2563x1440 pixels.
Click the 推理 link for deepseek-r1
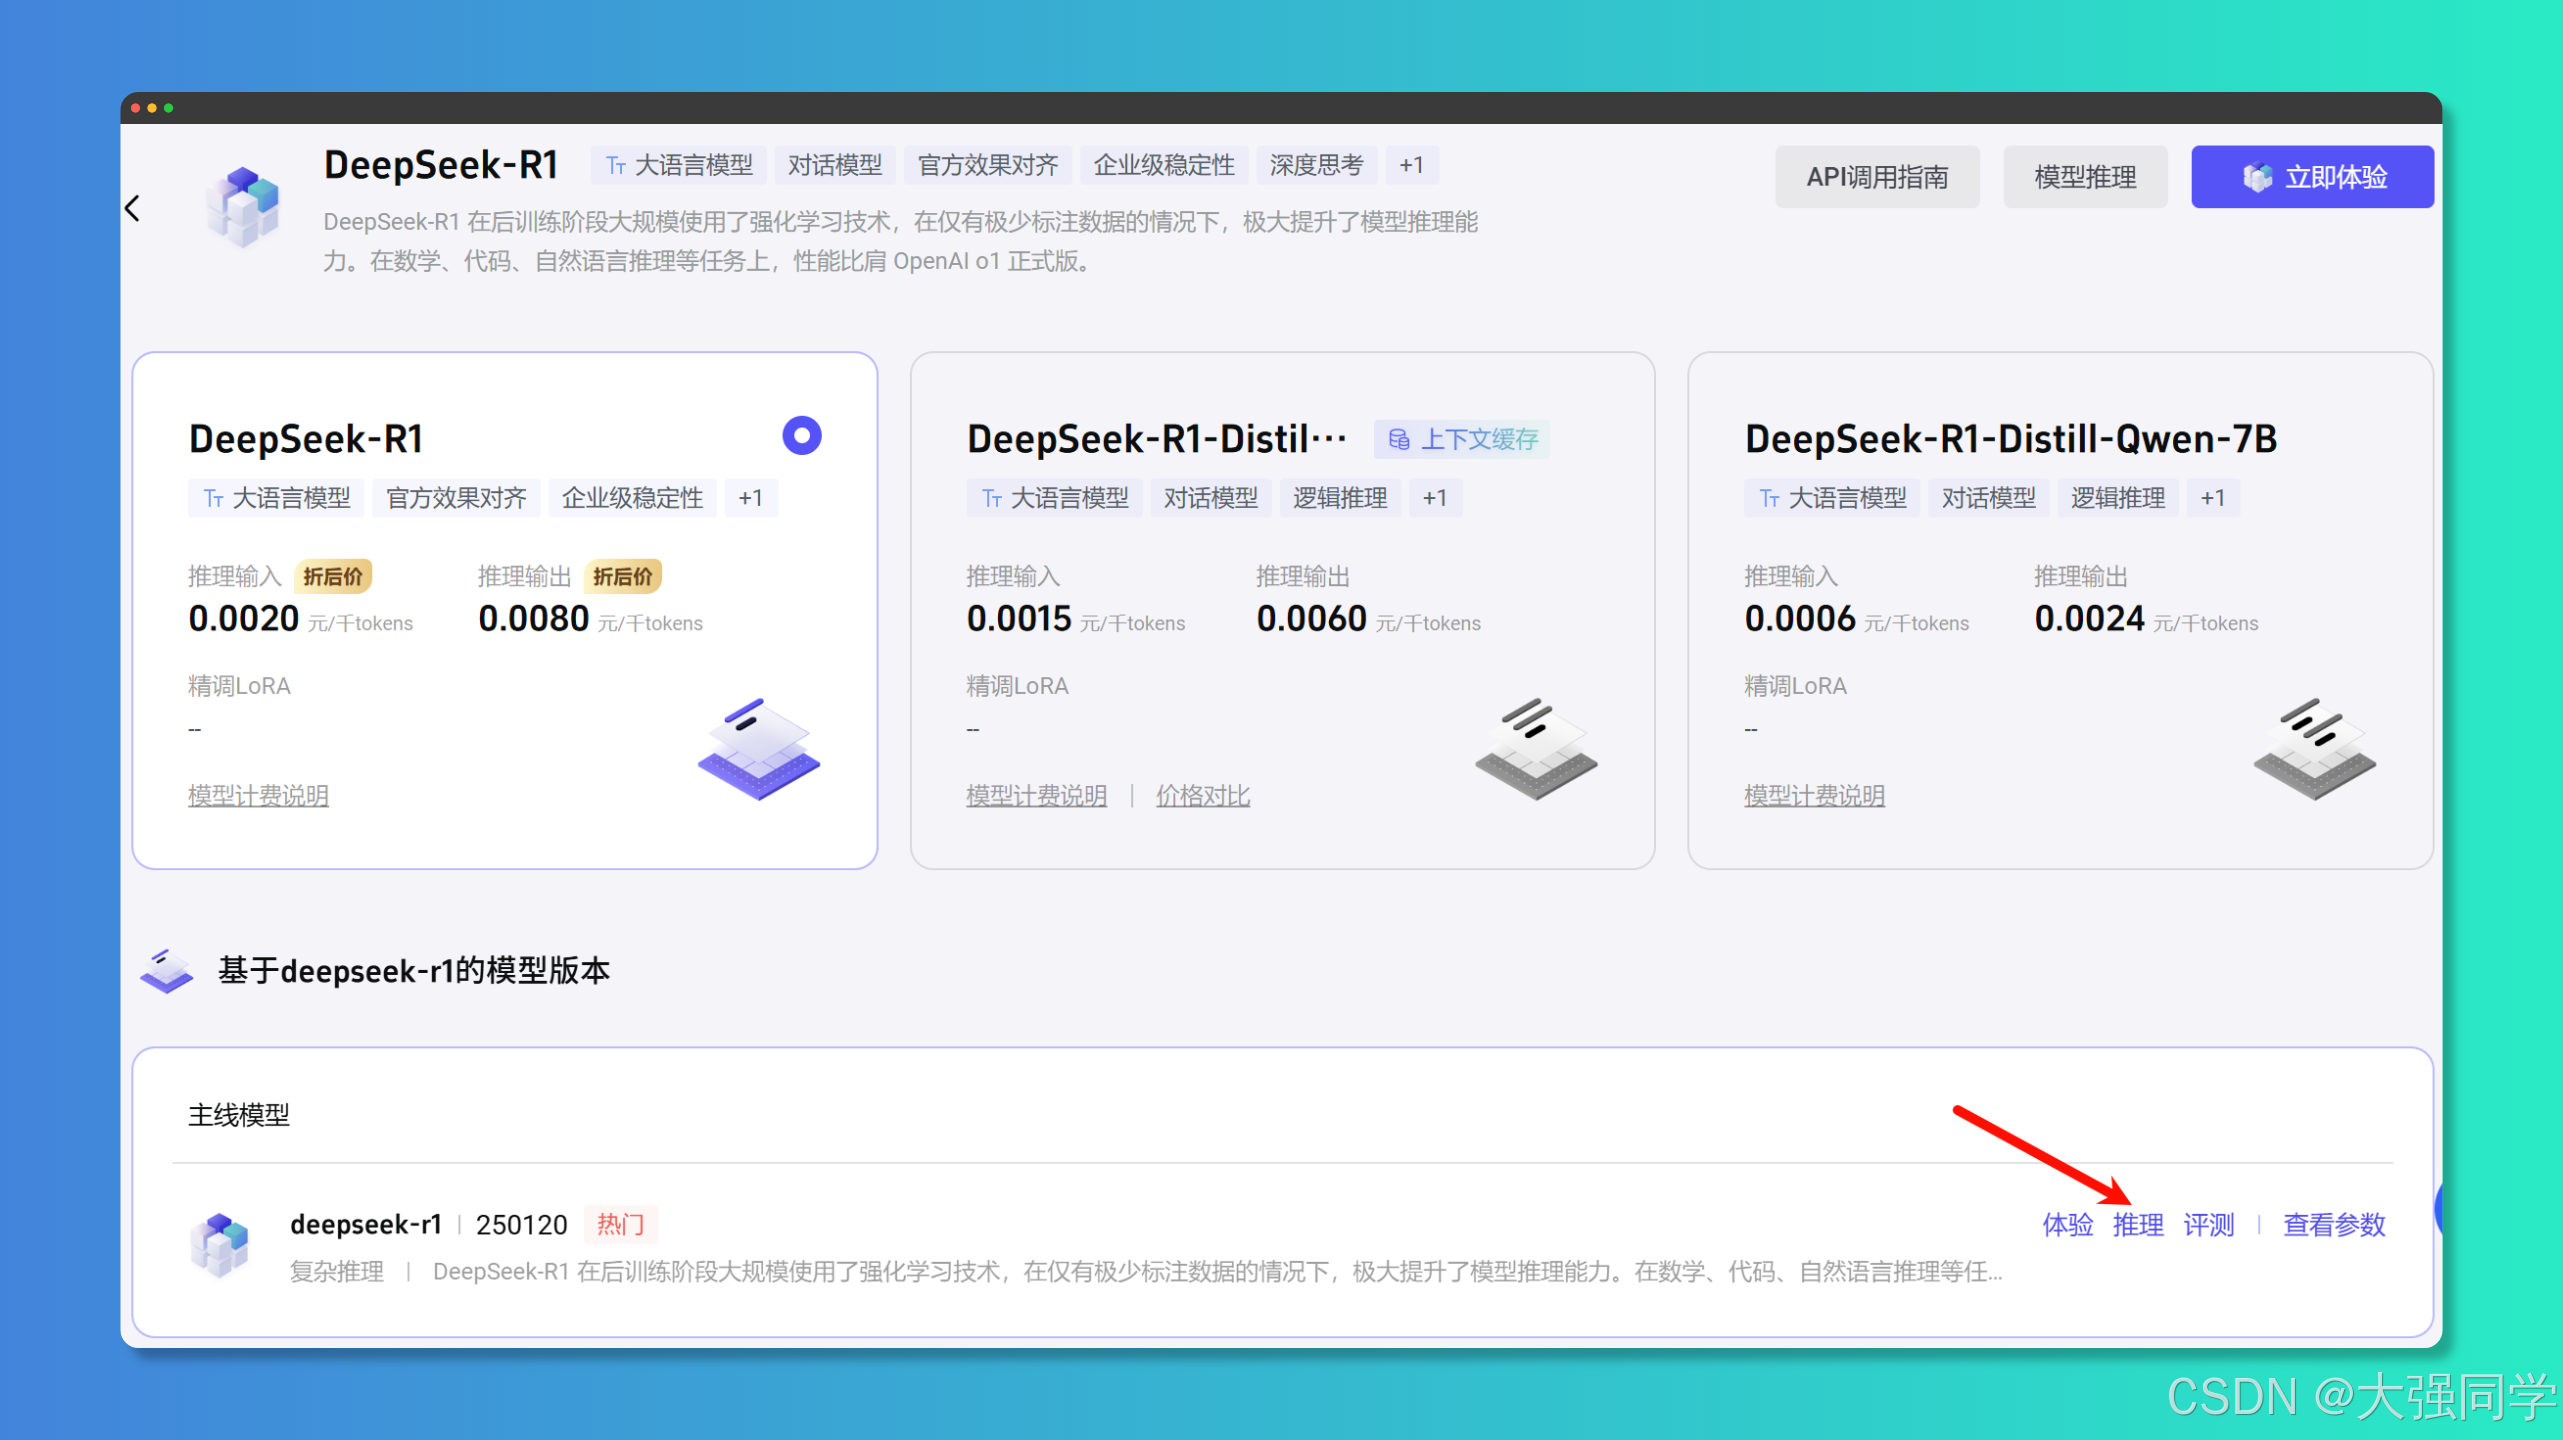(2138, 1224)
